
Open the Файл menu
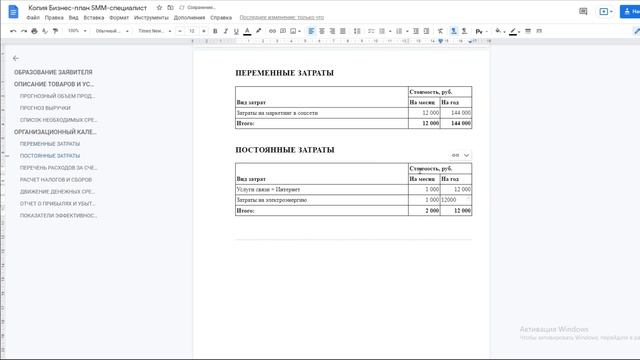click(x=33, y=18)
